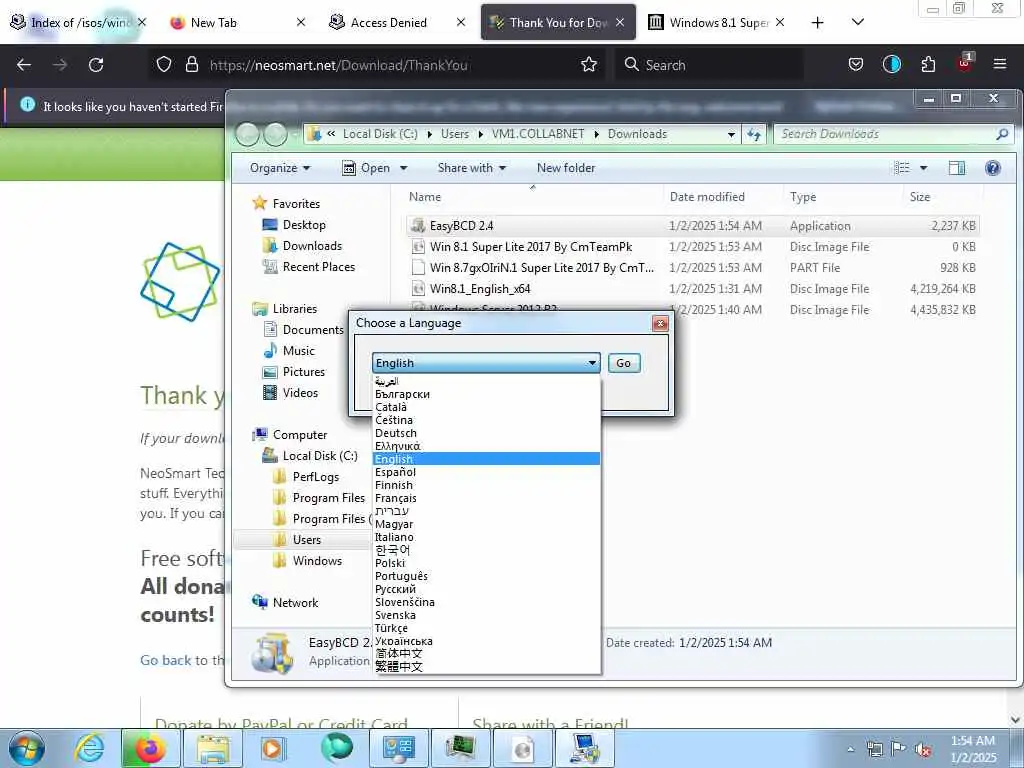Viewport: 1024px width, 768px height.
Task: Switch to Firefox in the taskbar
Action: 150,748
